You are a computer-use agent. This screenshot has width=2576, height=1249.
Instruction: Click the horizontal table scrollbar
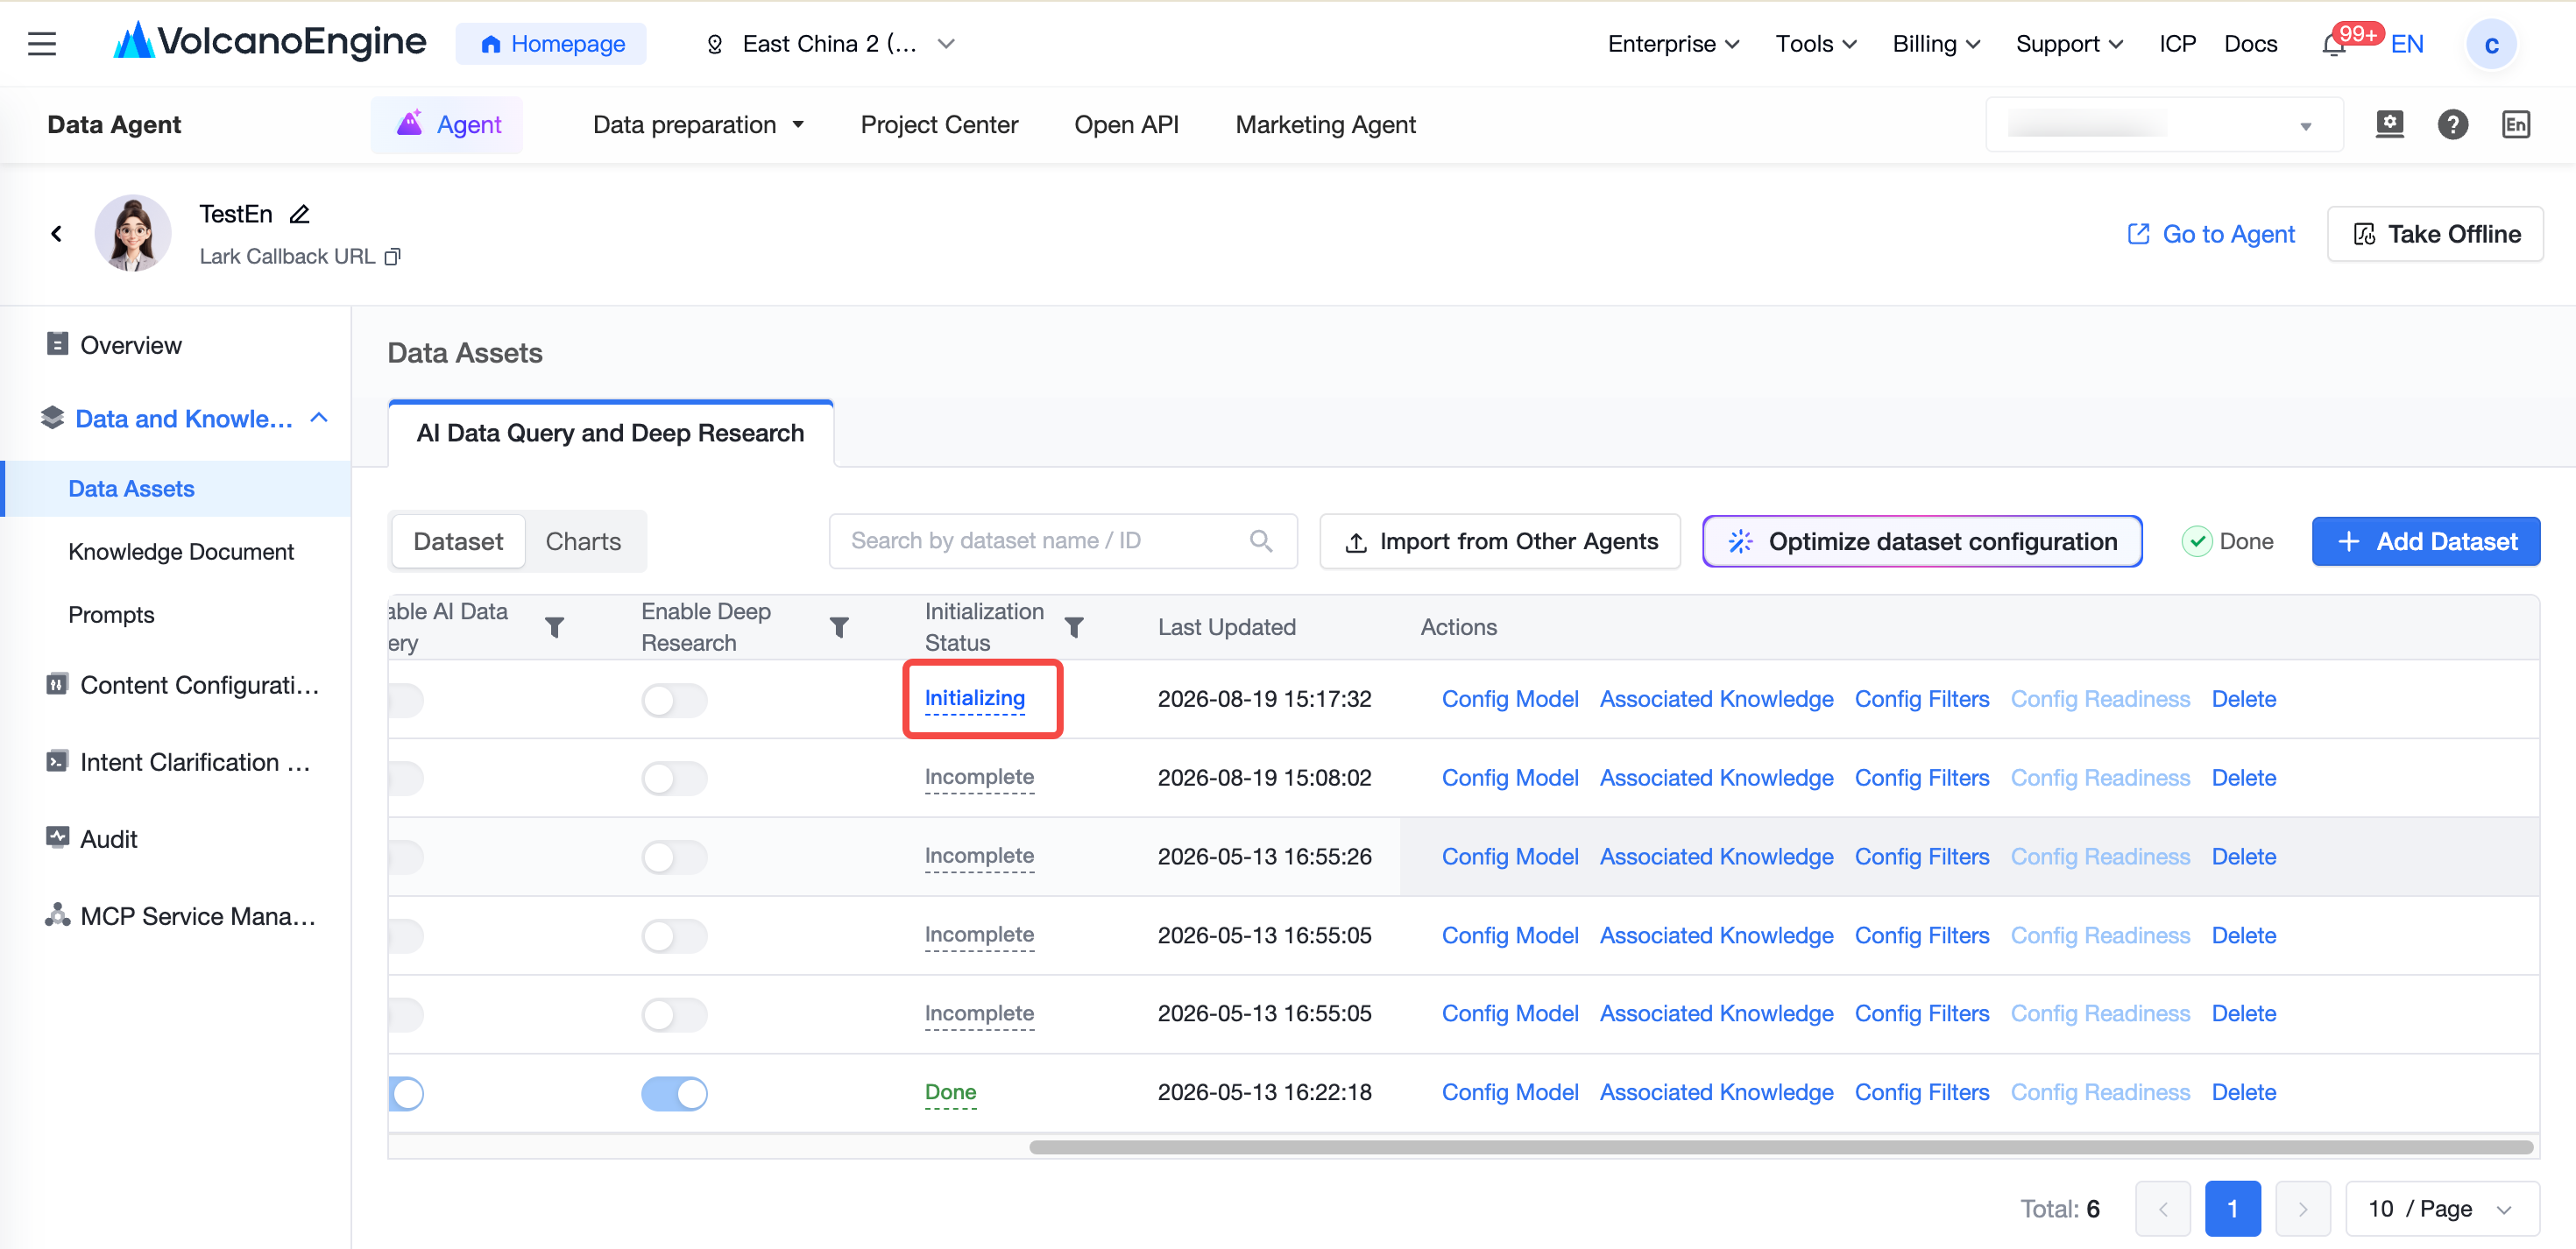point(1780,1147)
